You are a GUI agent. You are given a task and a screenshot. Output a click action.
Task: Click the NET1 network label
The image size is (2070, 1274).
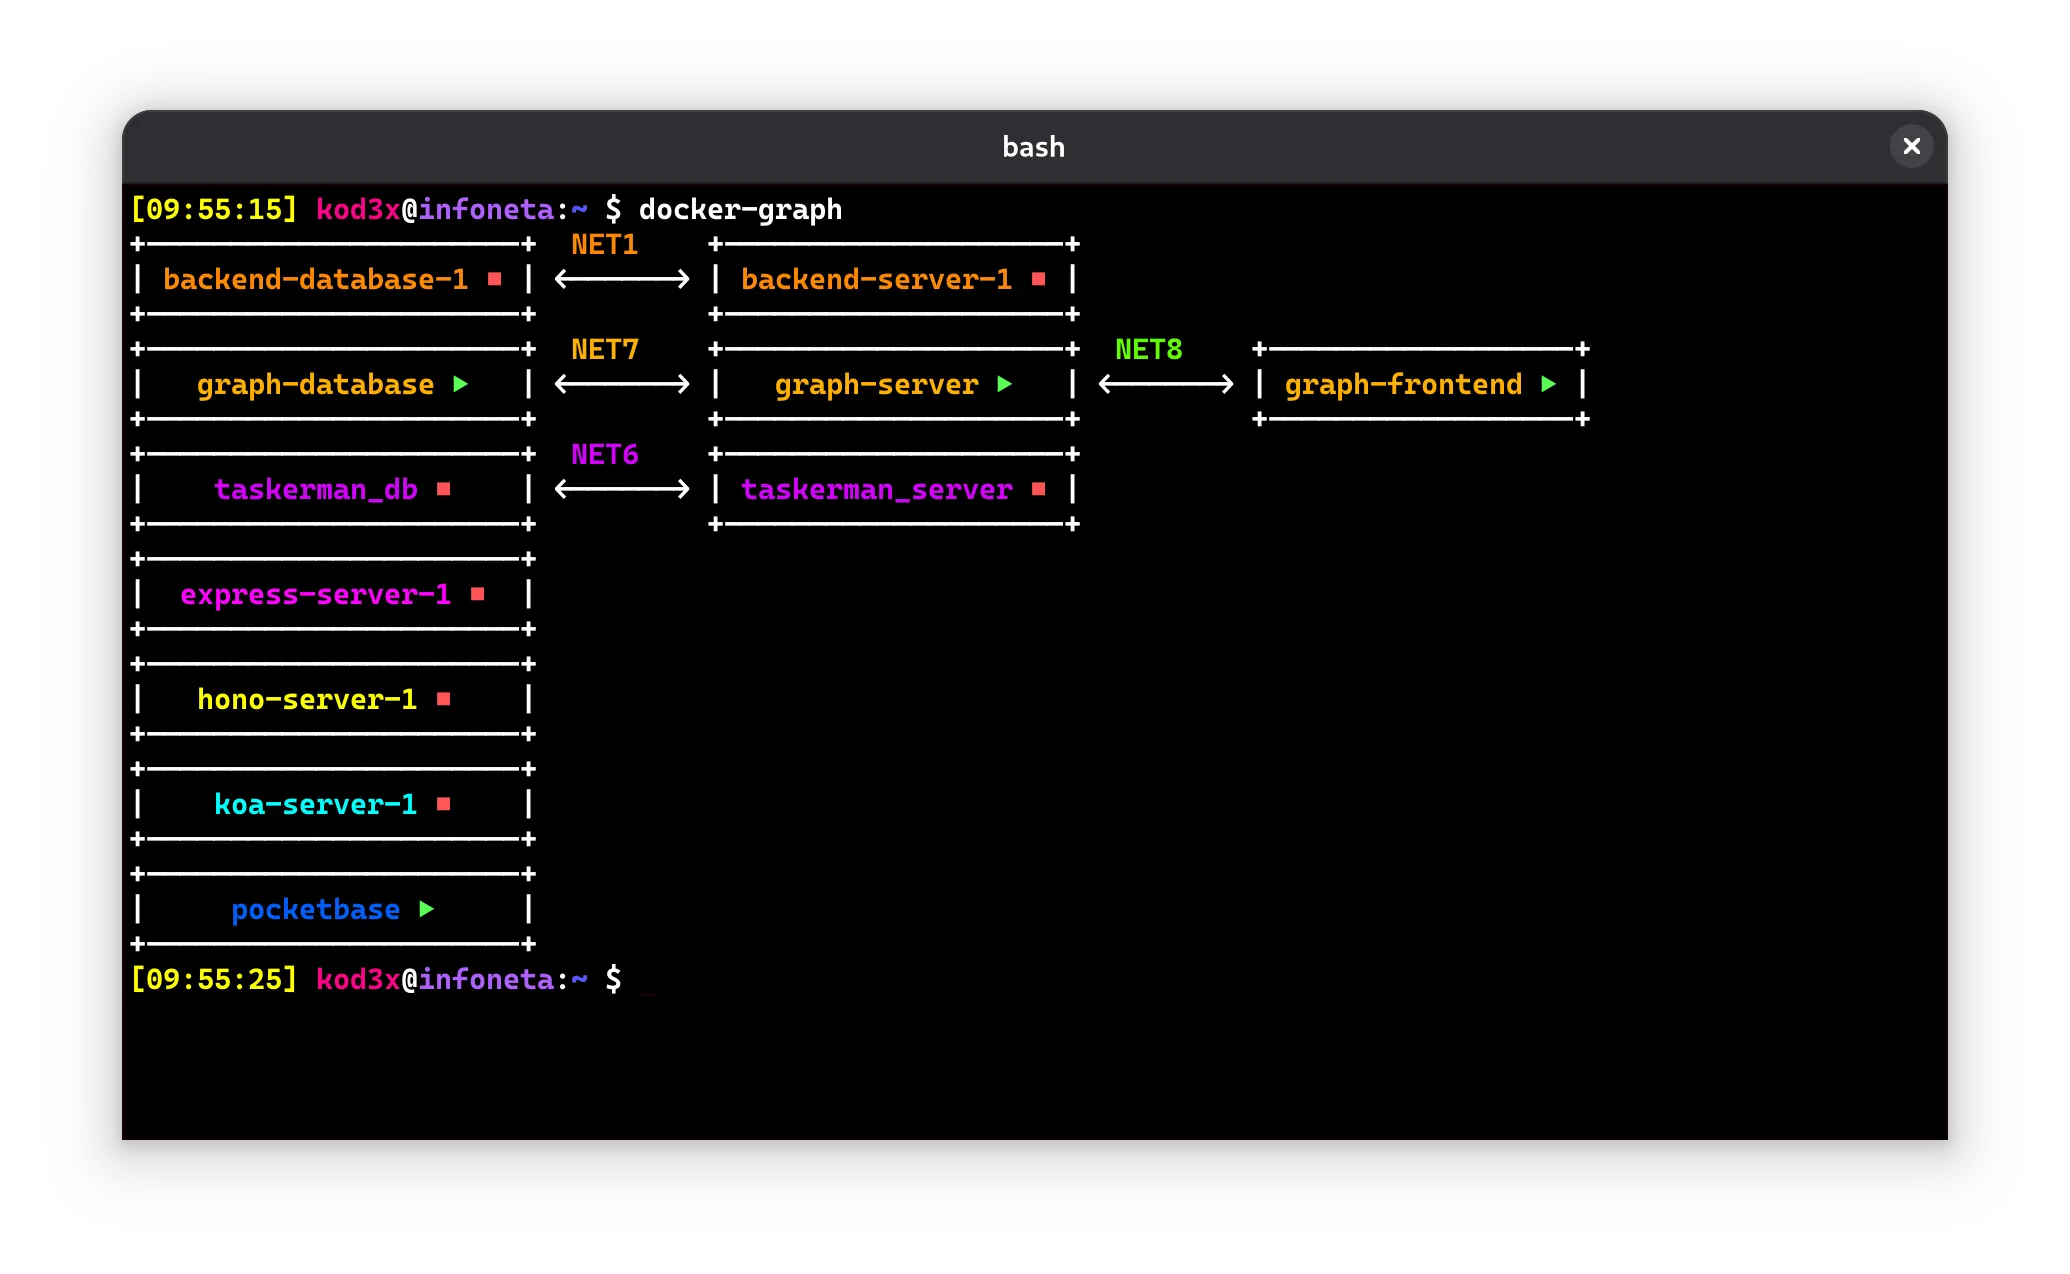tap(604, 245)
